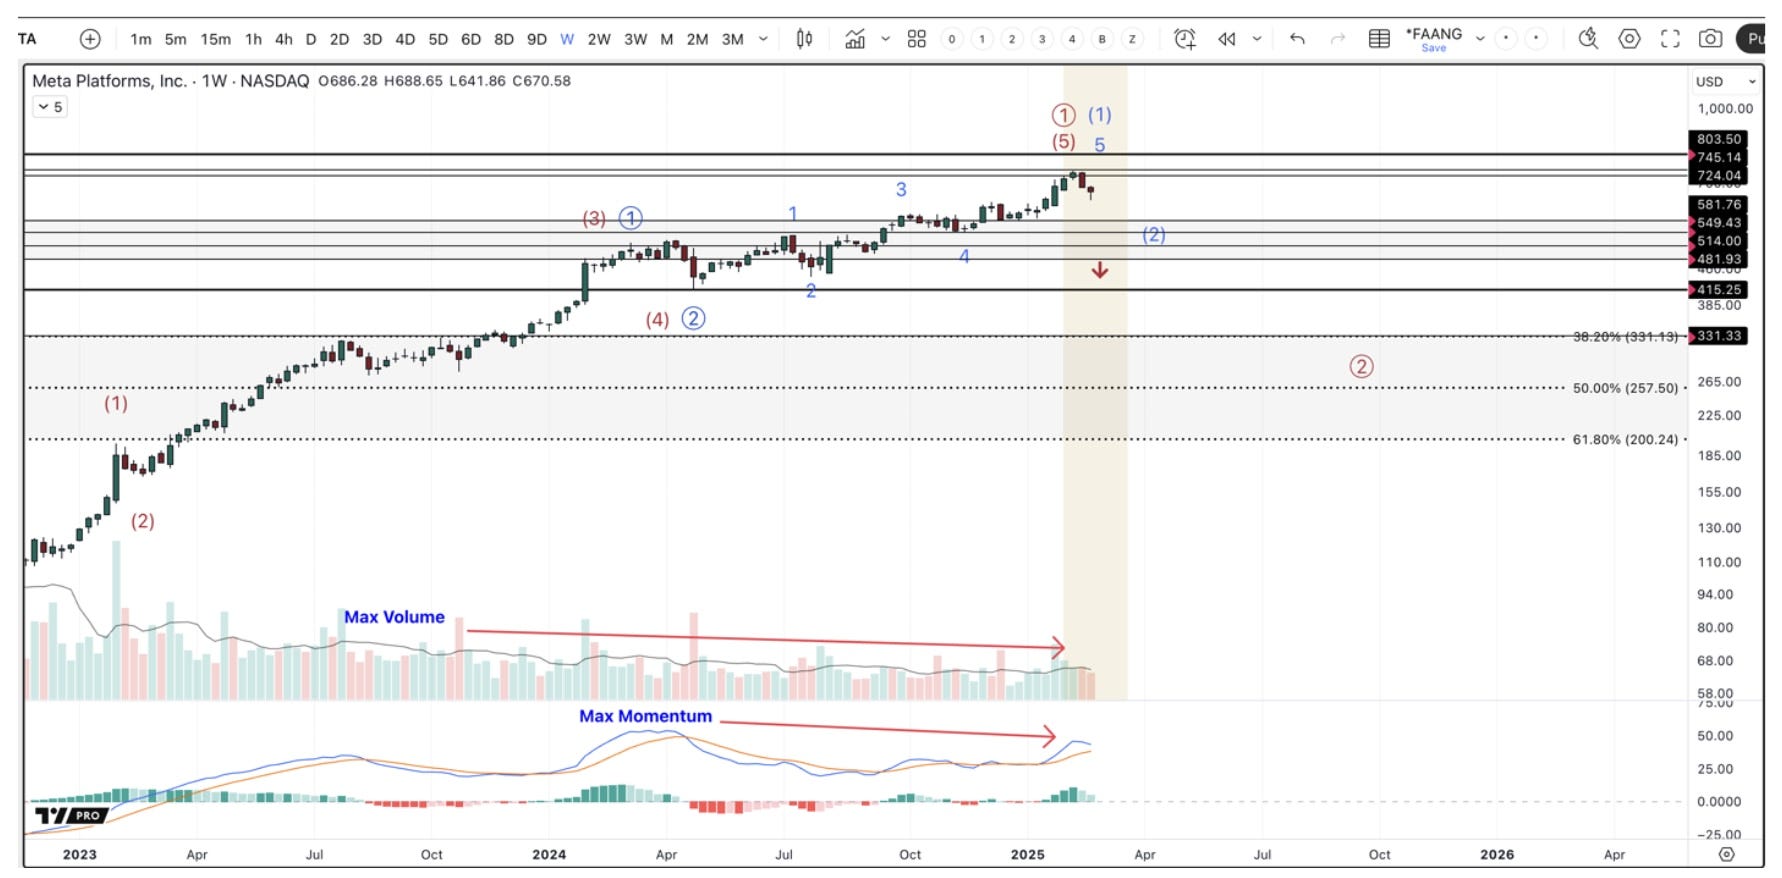Select quick layout button B
The height and width of the screenshot is (878, 1782).
[x=1102, y=39]
